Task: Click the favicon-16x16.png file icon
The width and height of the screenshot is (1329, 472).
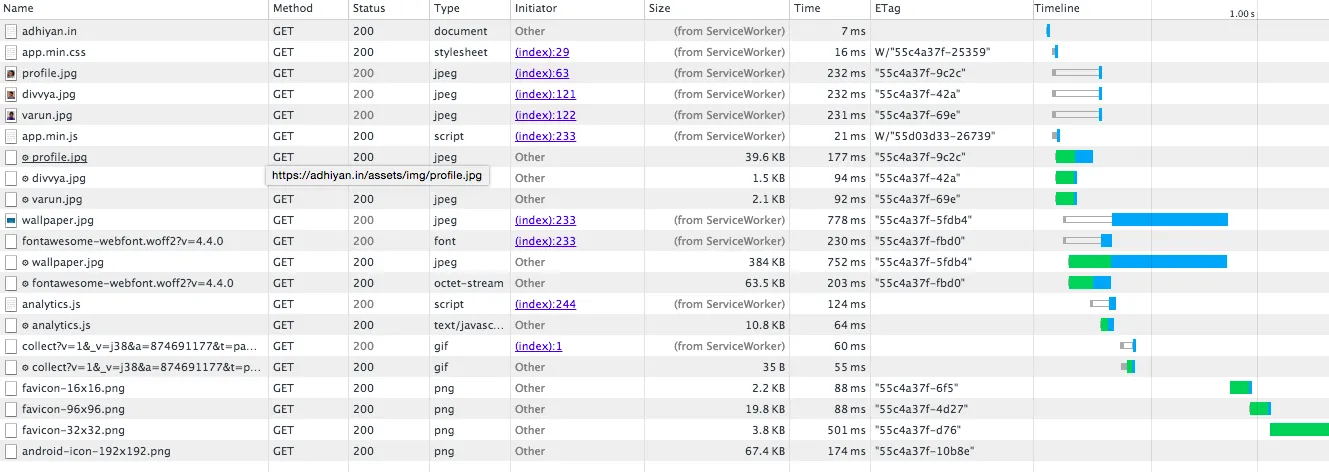Action: [11, 388]
